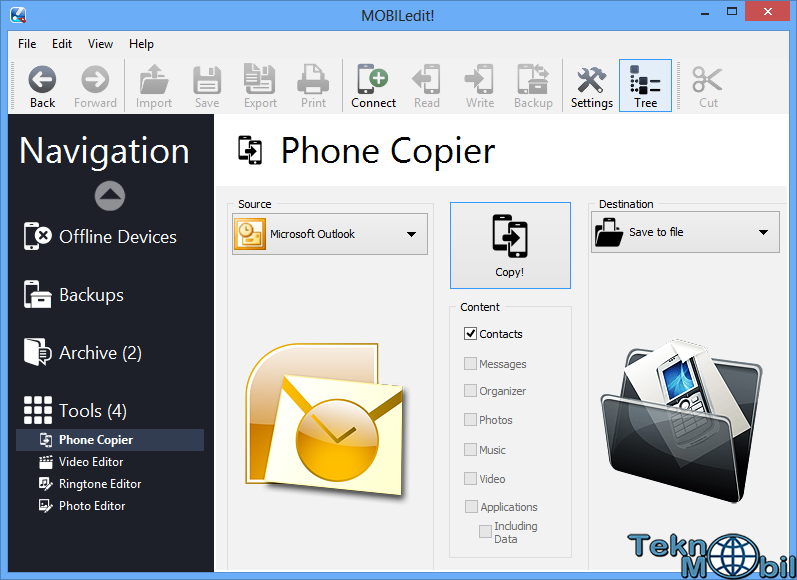Click the Print toolbar icon
Screen dimensions: 797x580
[x=313, y=86]
